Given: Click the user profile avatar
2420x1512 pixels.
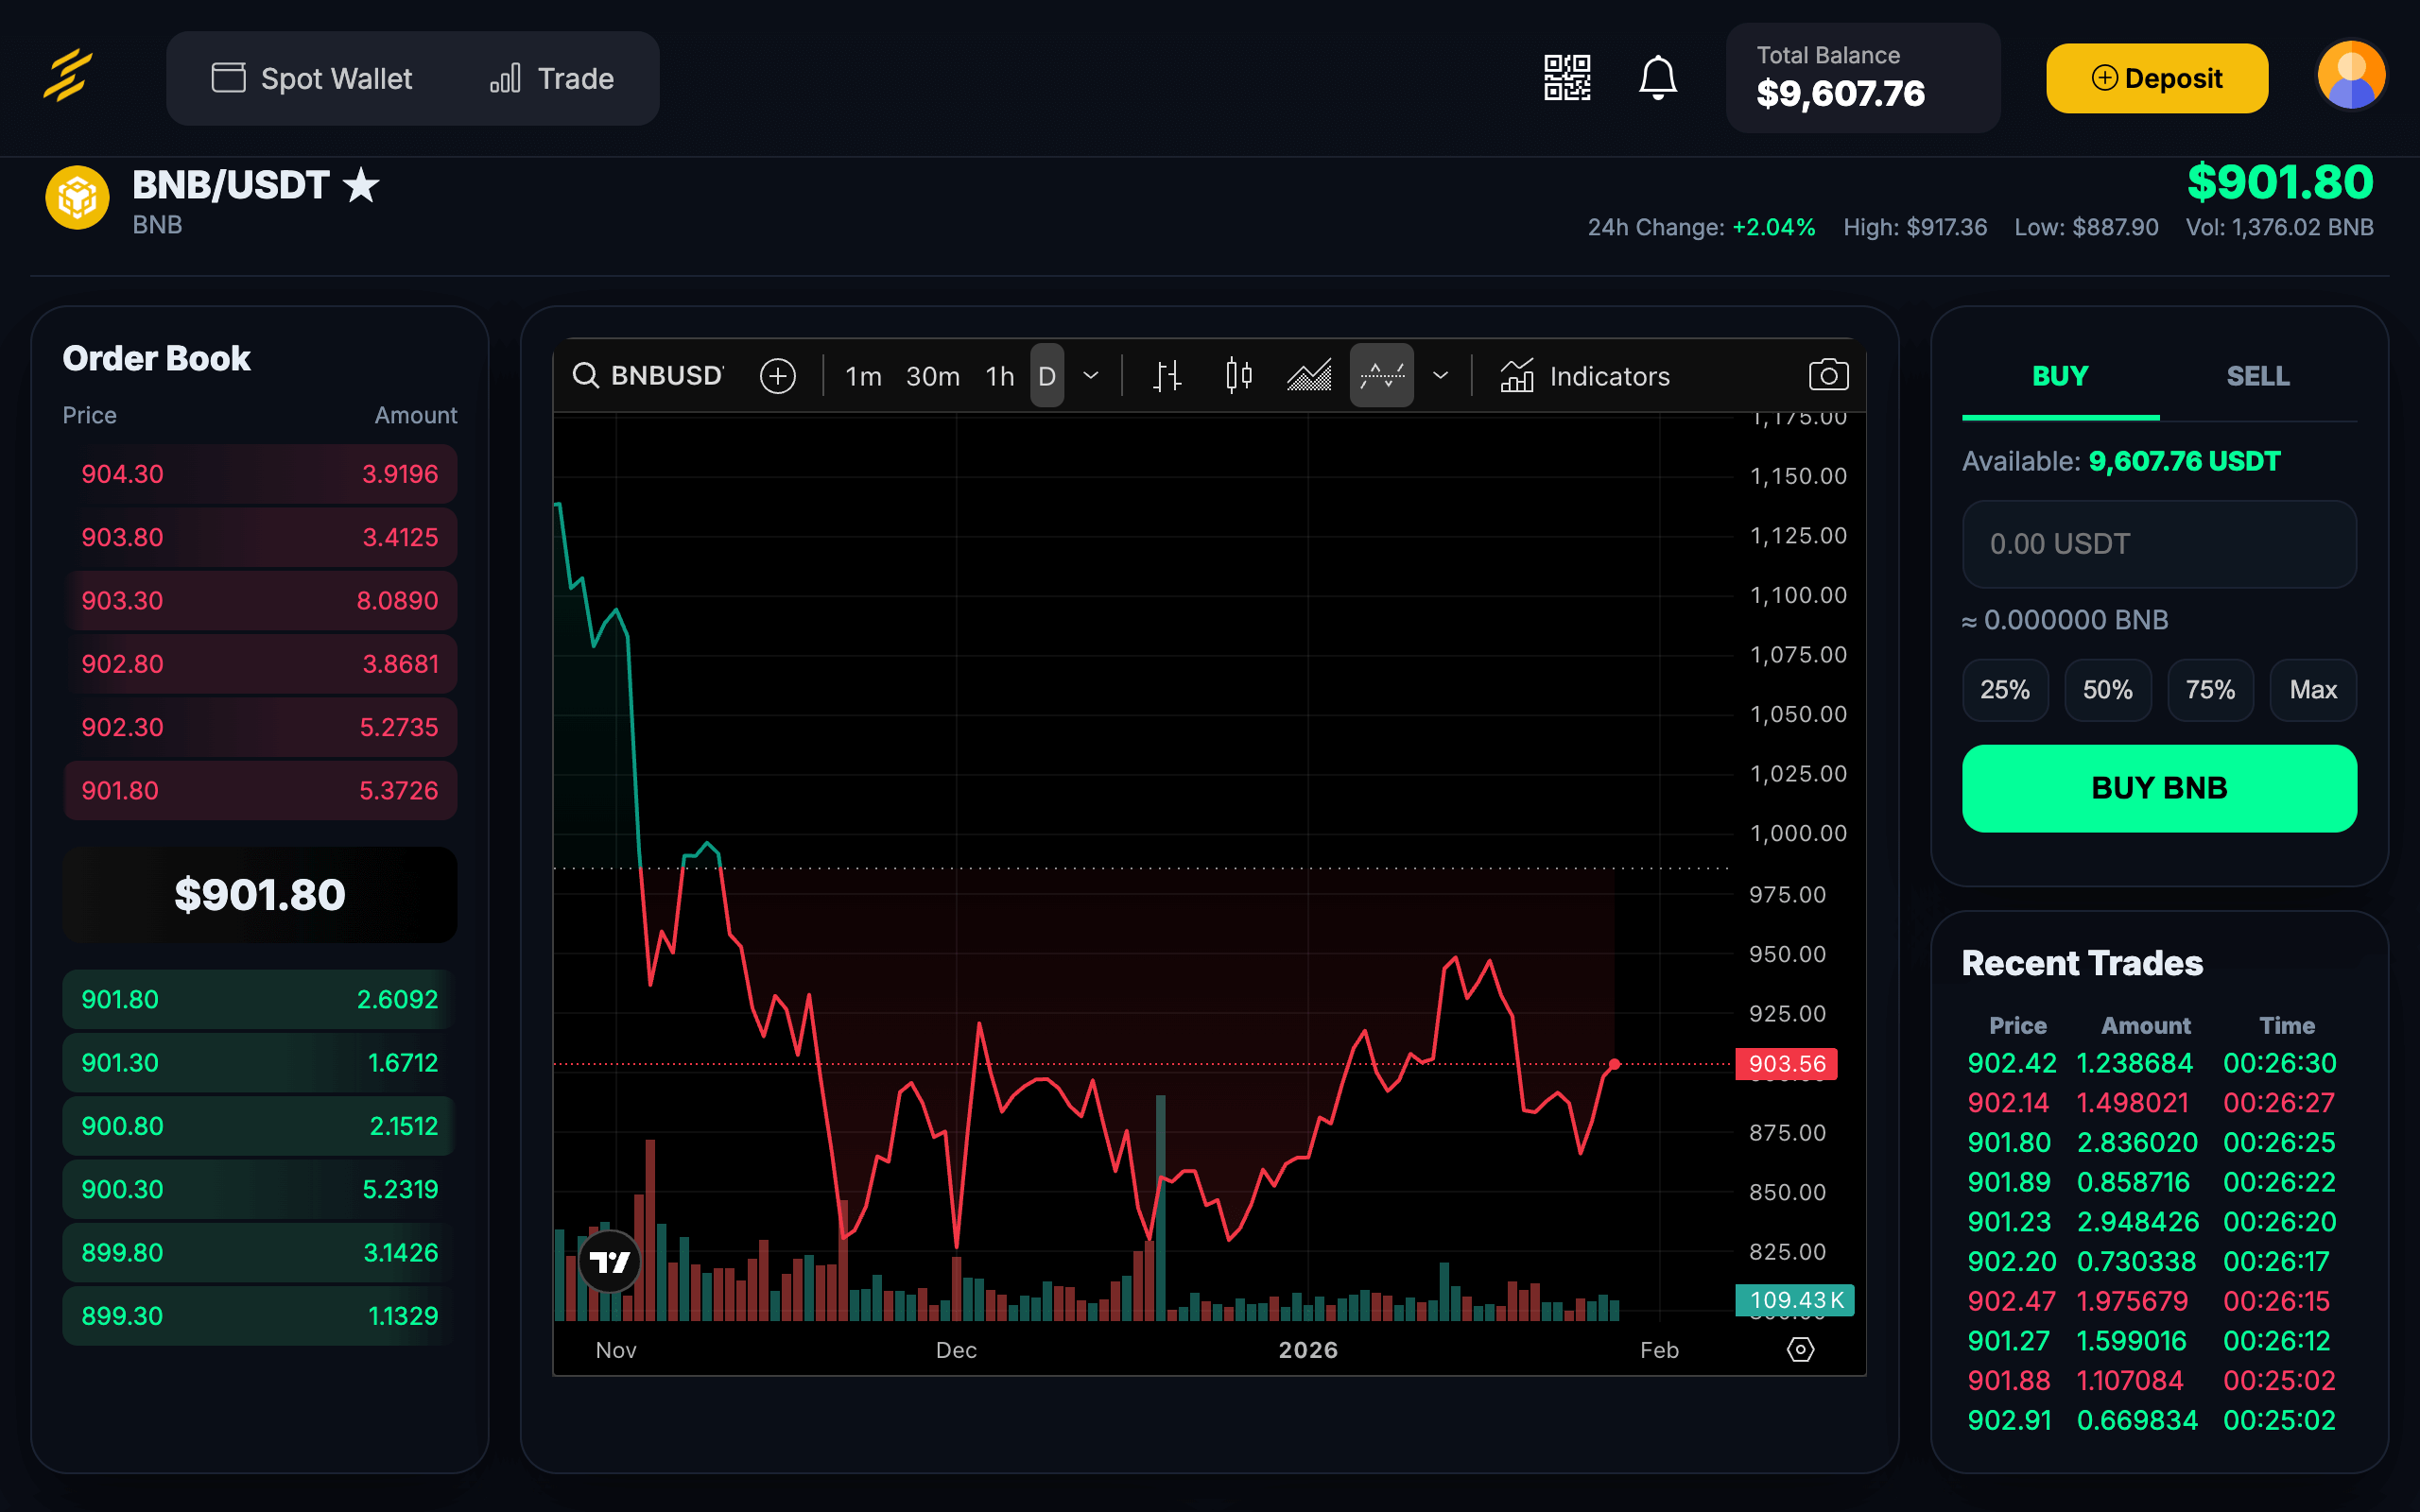Looking at the screenshot, I should (2350, 76).
